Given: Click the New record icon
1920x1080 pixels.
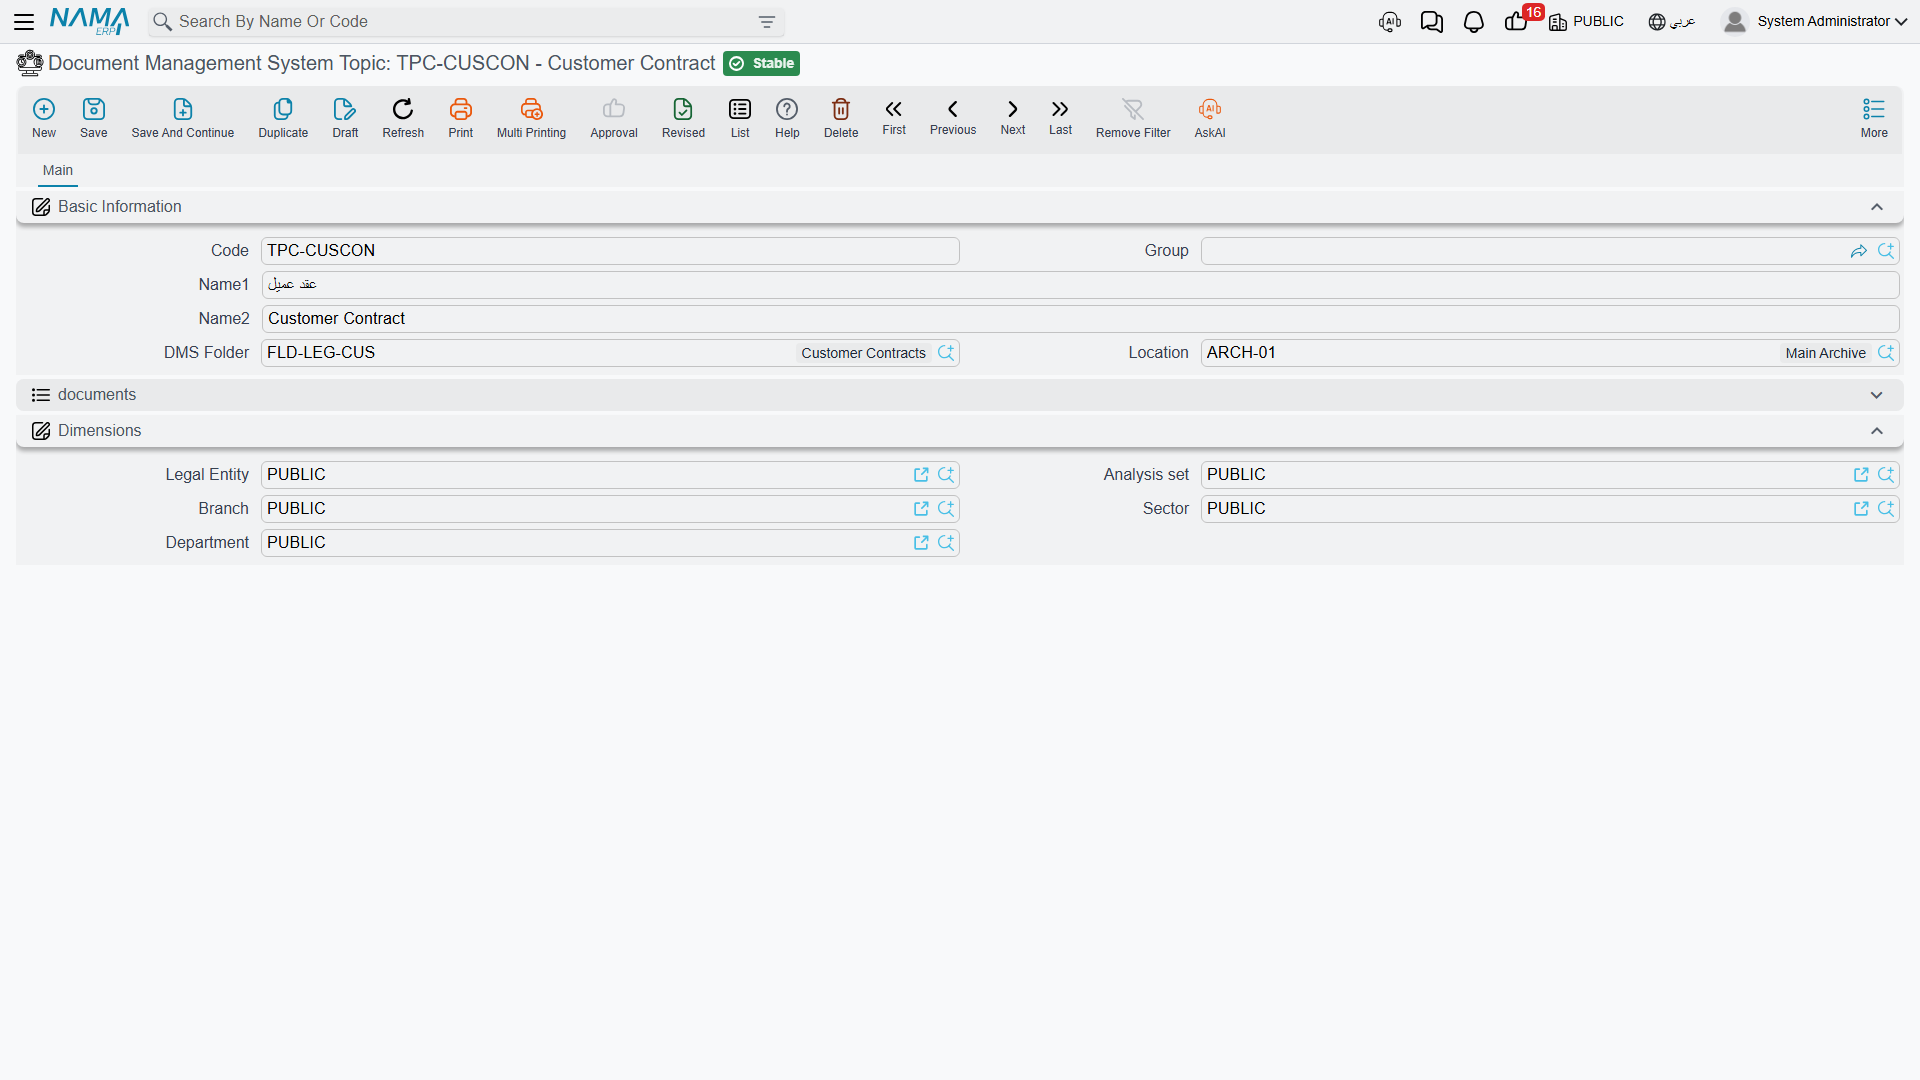Looking at the screenshot, I should [x=44, y=117].
